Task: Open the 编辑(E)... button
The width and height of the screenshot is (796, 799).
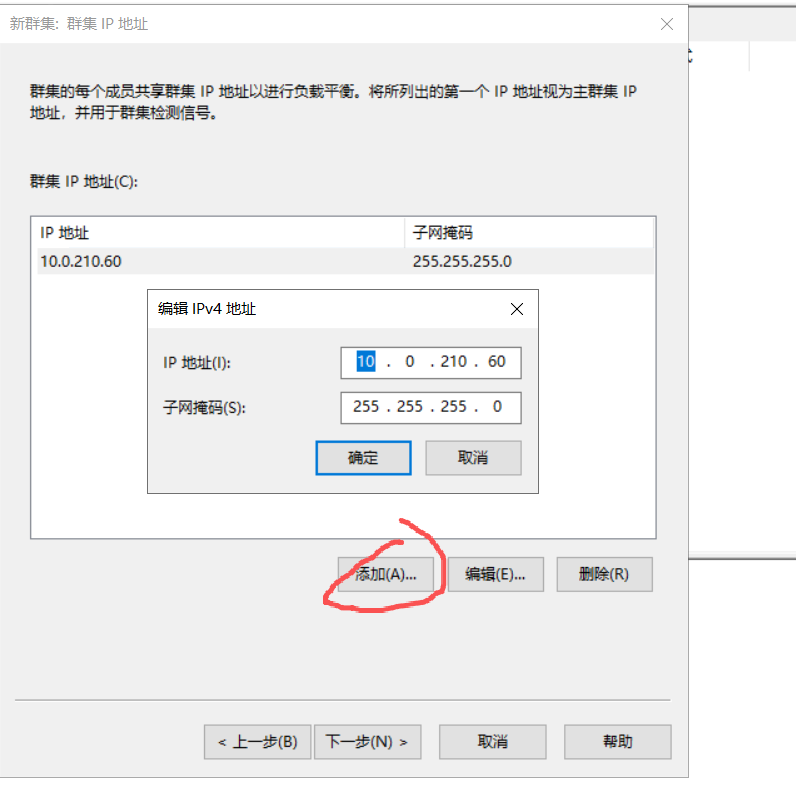Action: [x=495, y=574]
